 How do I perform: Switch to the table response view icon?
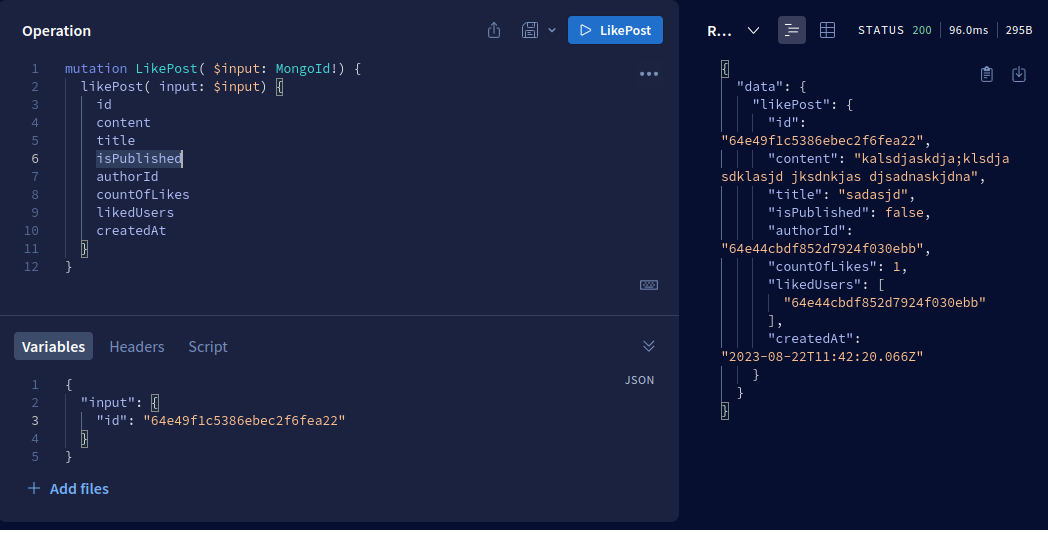pos(827,30)
